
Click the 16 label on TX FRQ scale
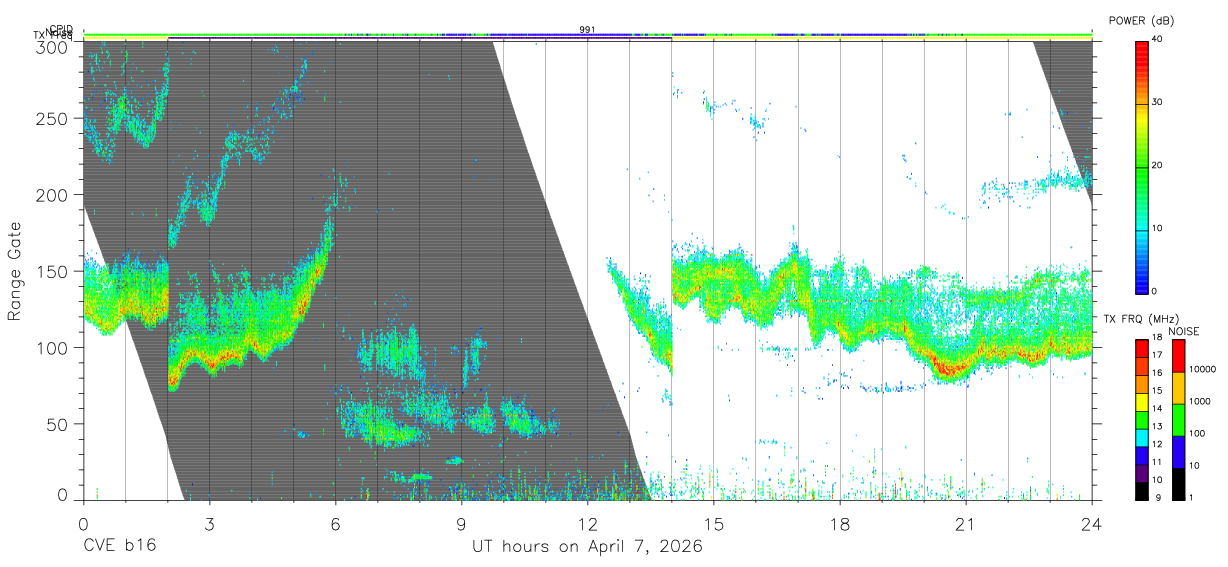[x=1158, y=372]
